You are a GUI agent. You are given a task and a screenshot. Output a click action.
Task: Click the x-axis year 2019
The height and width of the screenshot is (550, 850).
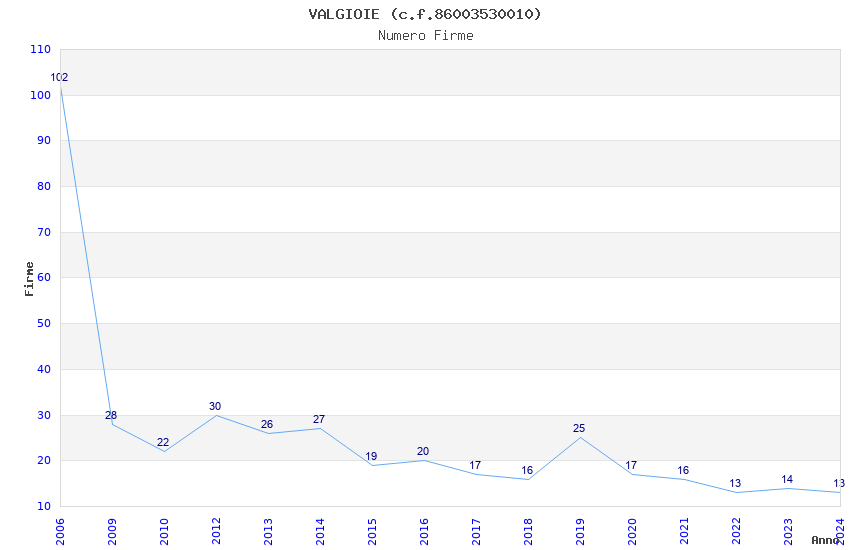(580, 532)
